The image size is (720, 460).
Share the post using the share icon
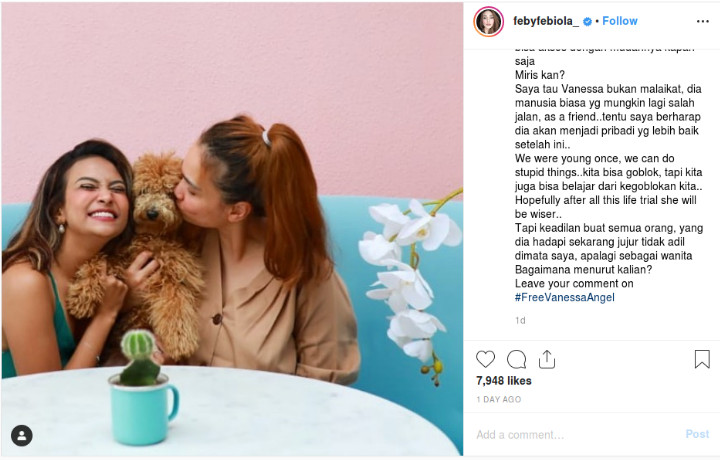click(x=547, y=359)
